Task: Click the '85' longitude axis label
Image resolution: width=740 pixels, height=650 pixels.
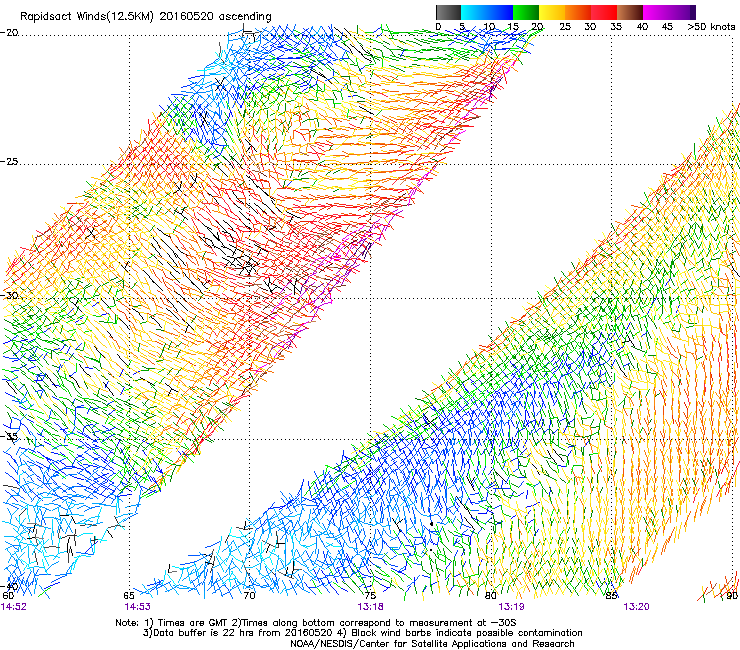Action: (611, 595)
